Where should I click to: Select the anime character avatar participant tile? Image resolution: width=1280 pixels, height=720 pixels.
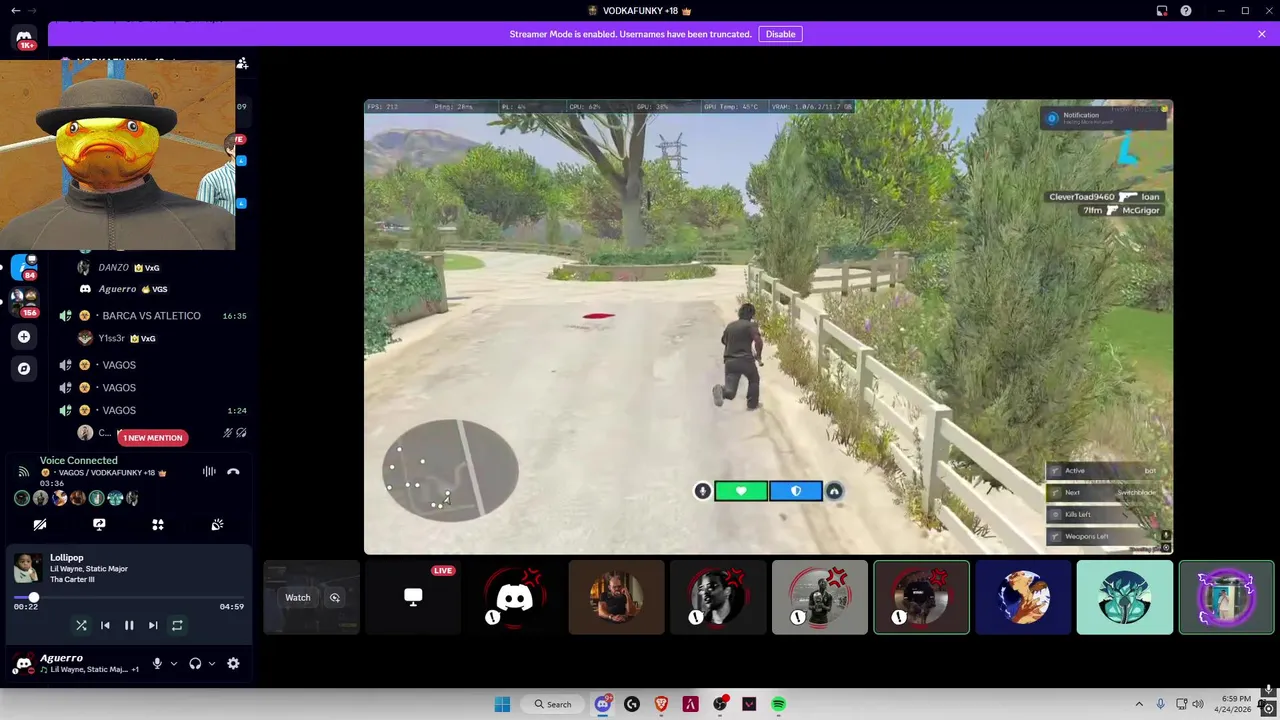(1023, 598)
